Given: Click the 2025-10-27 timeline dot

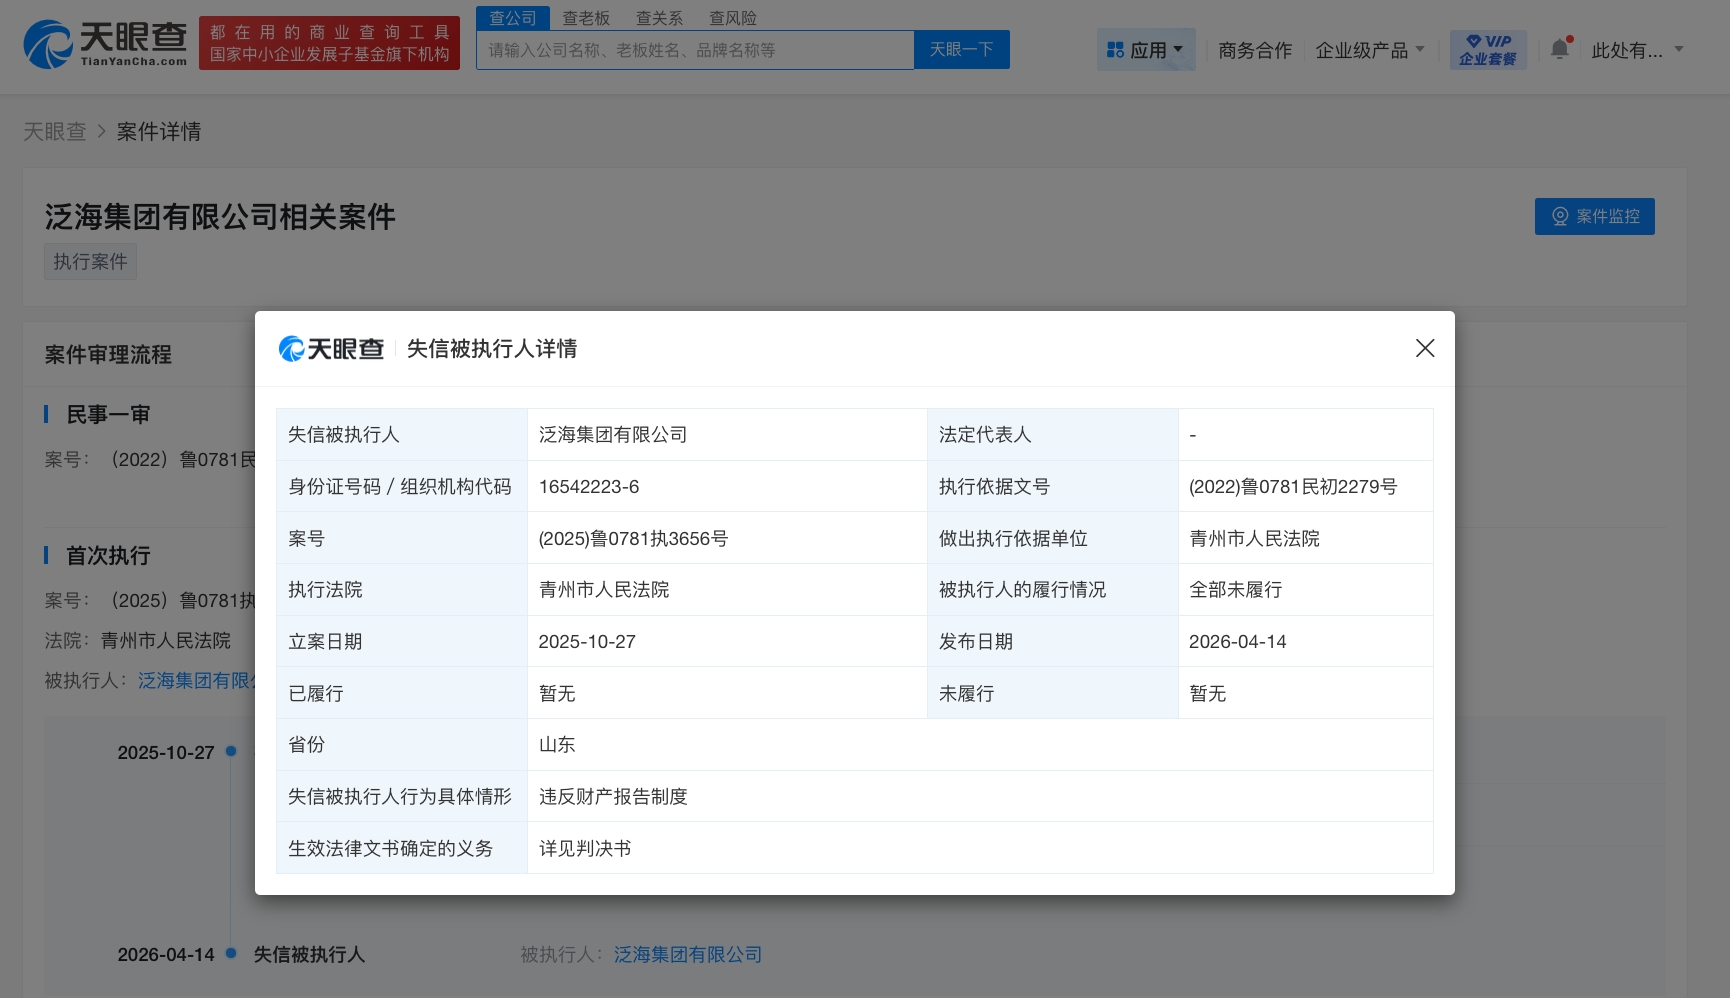Looking at the screenshot, I should [x=231, y=751].
